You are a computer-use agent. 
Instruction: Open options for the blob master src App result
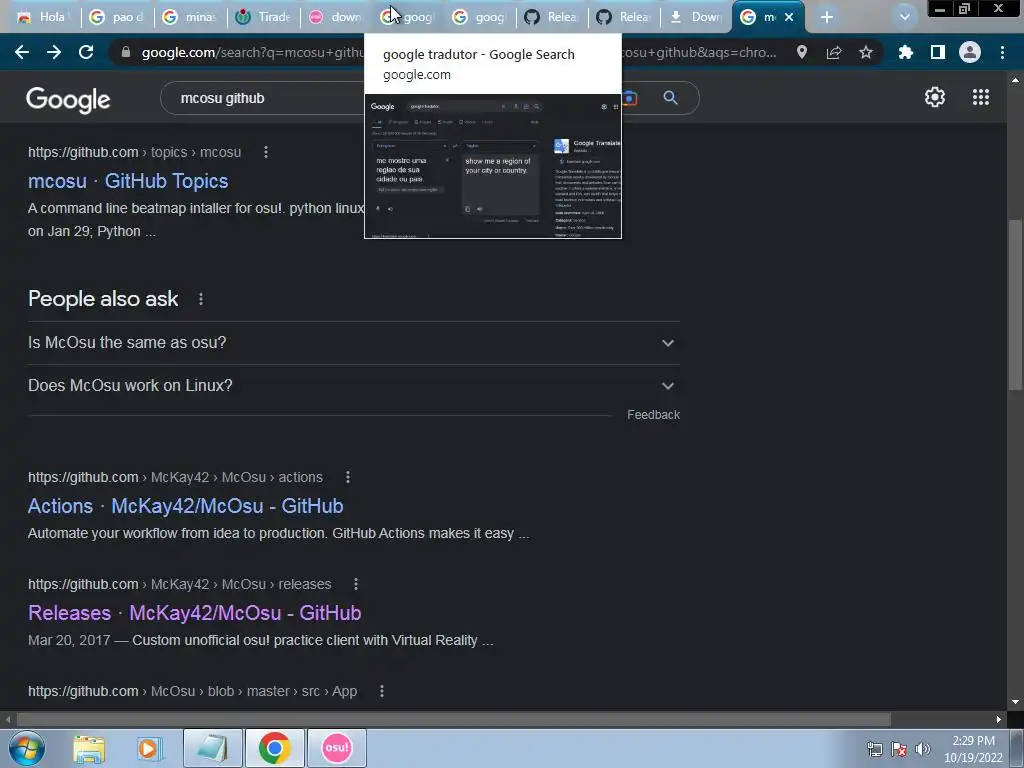[382, 691]
